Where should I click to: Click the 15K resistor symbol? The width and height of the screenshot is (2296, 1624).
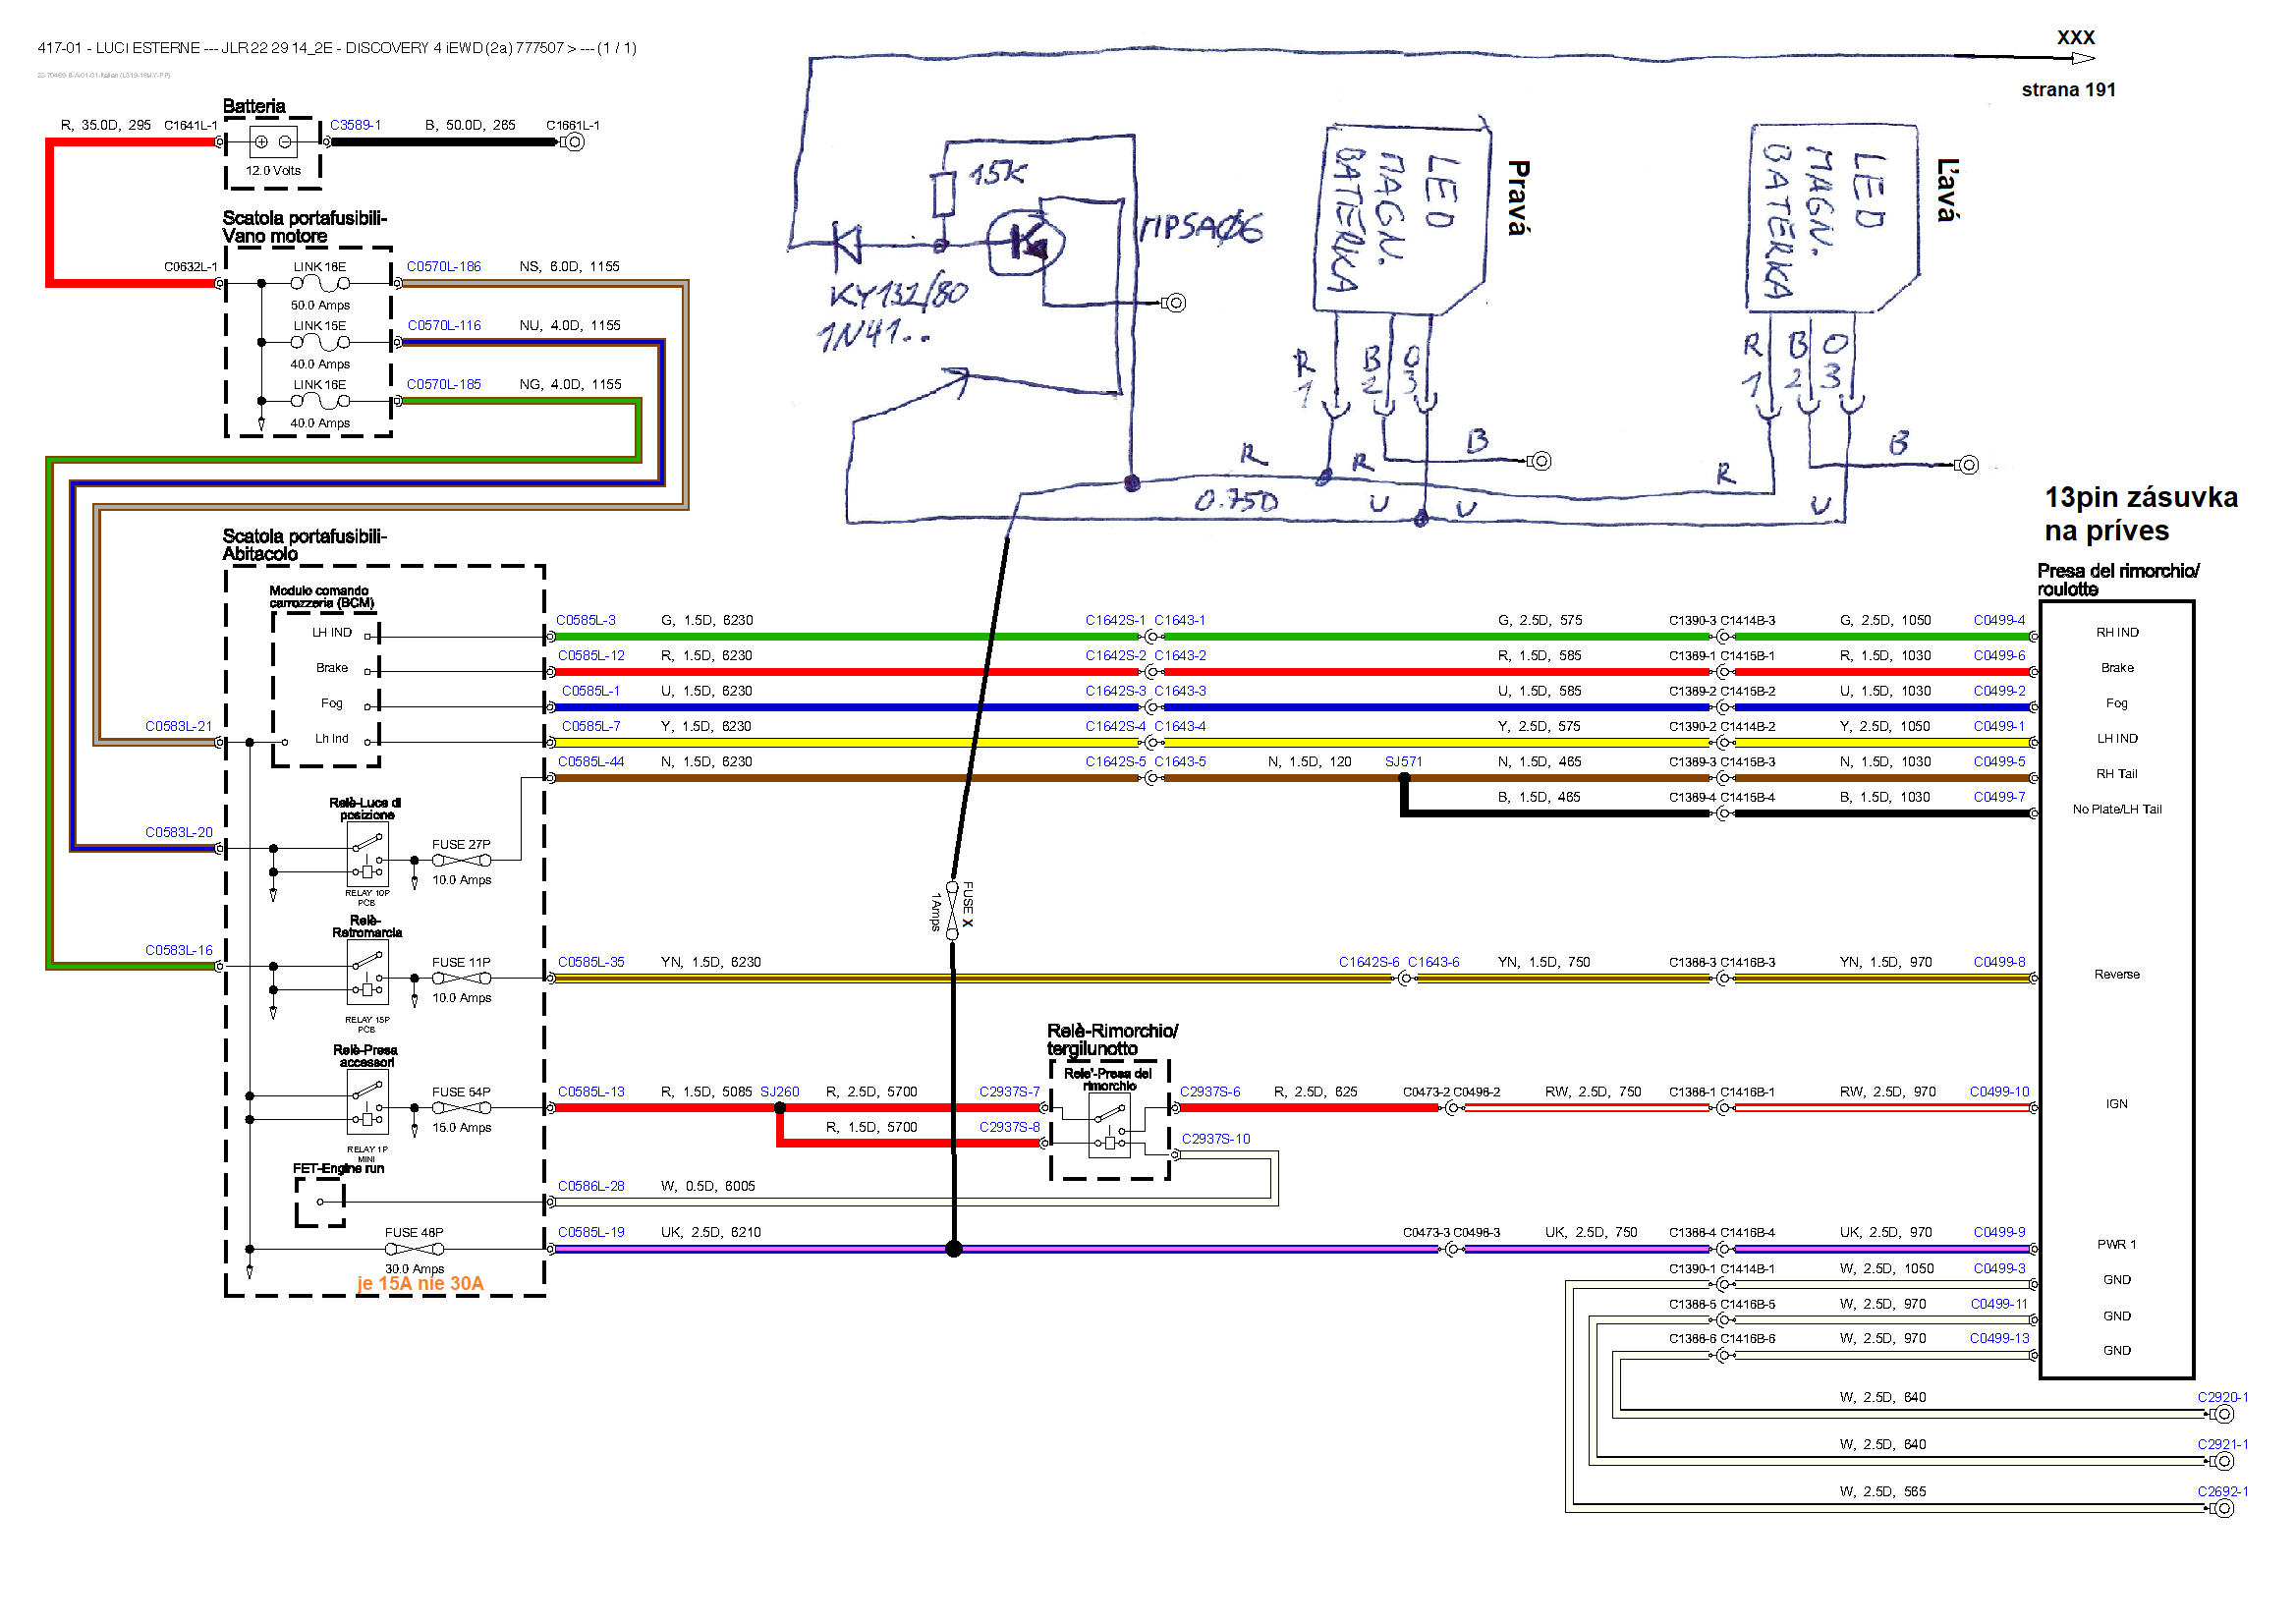[944, 194]
